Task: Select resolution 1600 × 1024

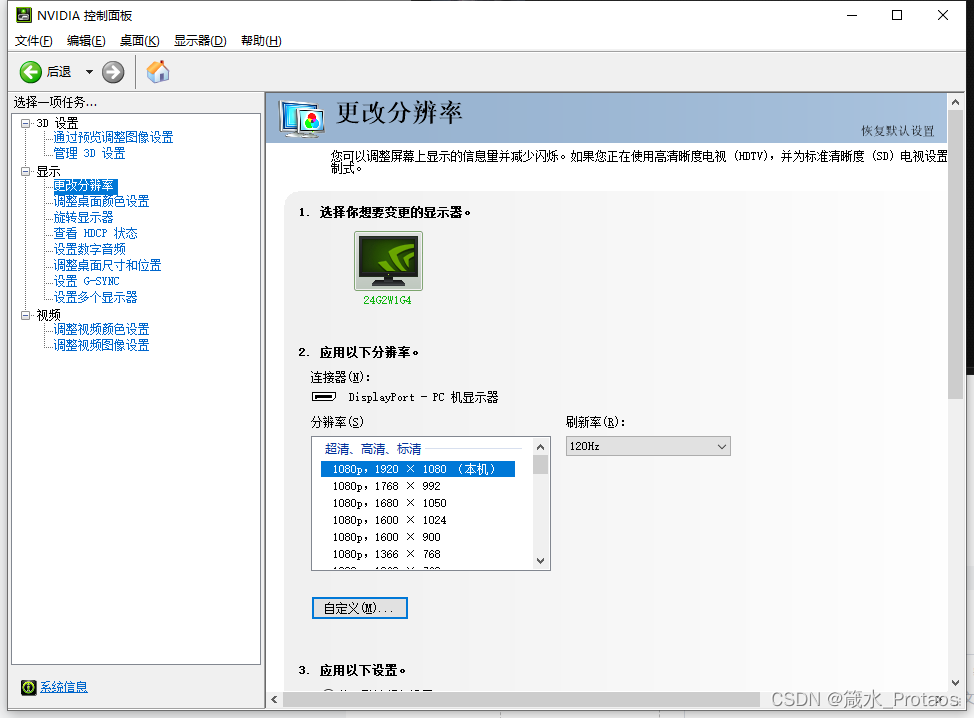Action: (418, 520)
